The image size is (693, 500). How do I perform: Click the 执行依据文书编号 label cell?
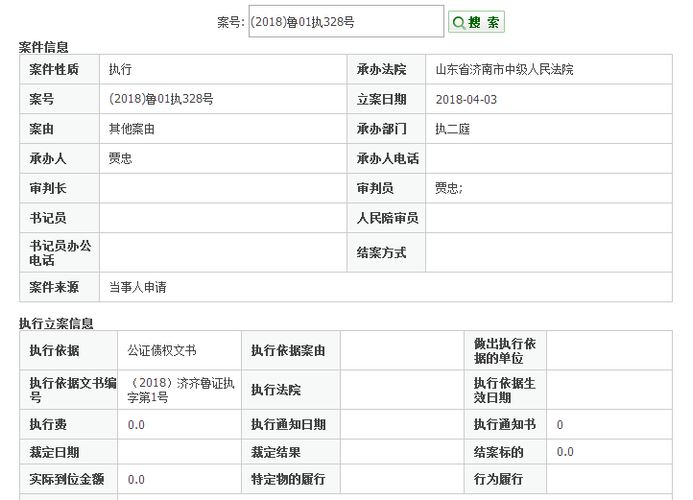(x=69, y=390)
